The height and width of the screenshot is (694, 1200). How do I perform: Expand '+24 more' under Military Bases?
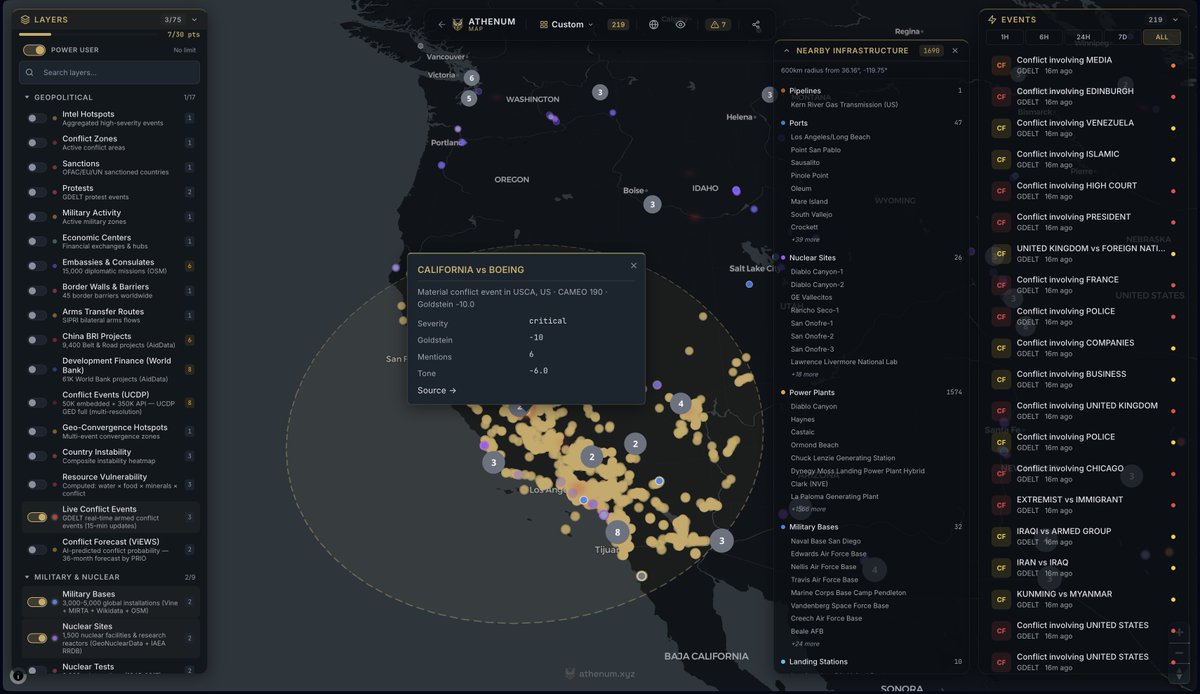[805, 644]
